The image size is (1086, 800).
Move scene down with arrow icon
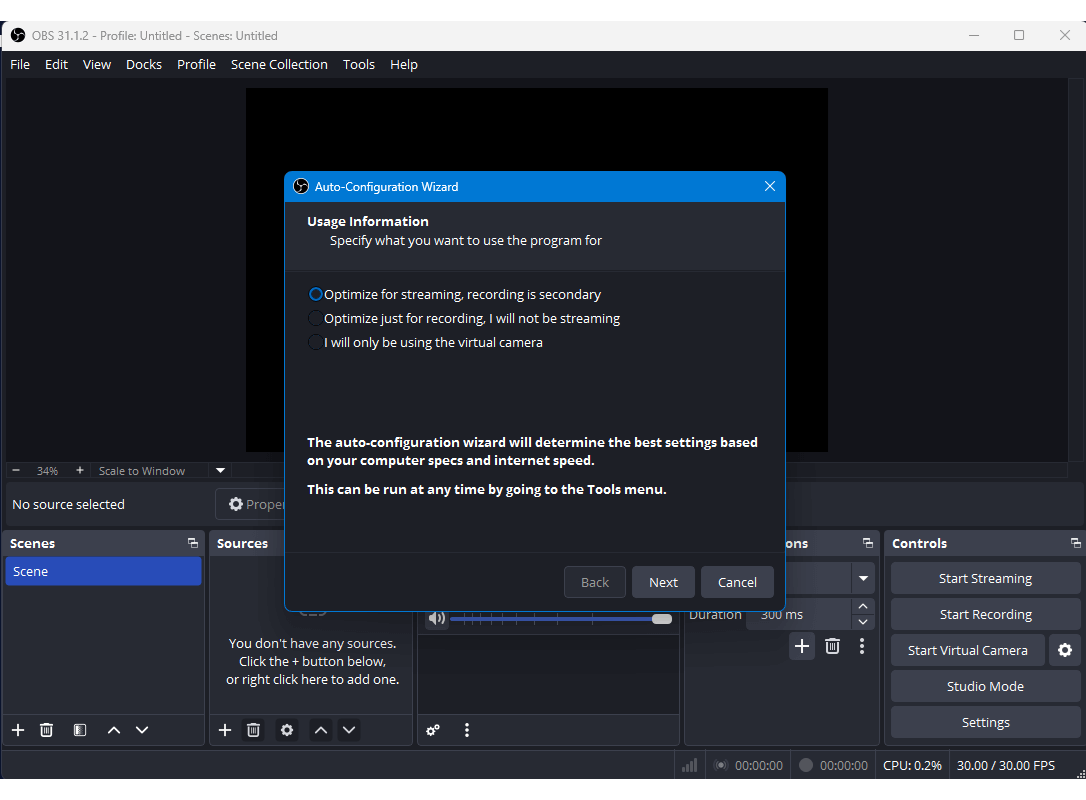click(142, 730)
